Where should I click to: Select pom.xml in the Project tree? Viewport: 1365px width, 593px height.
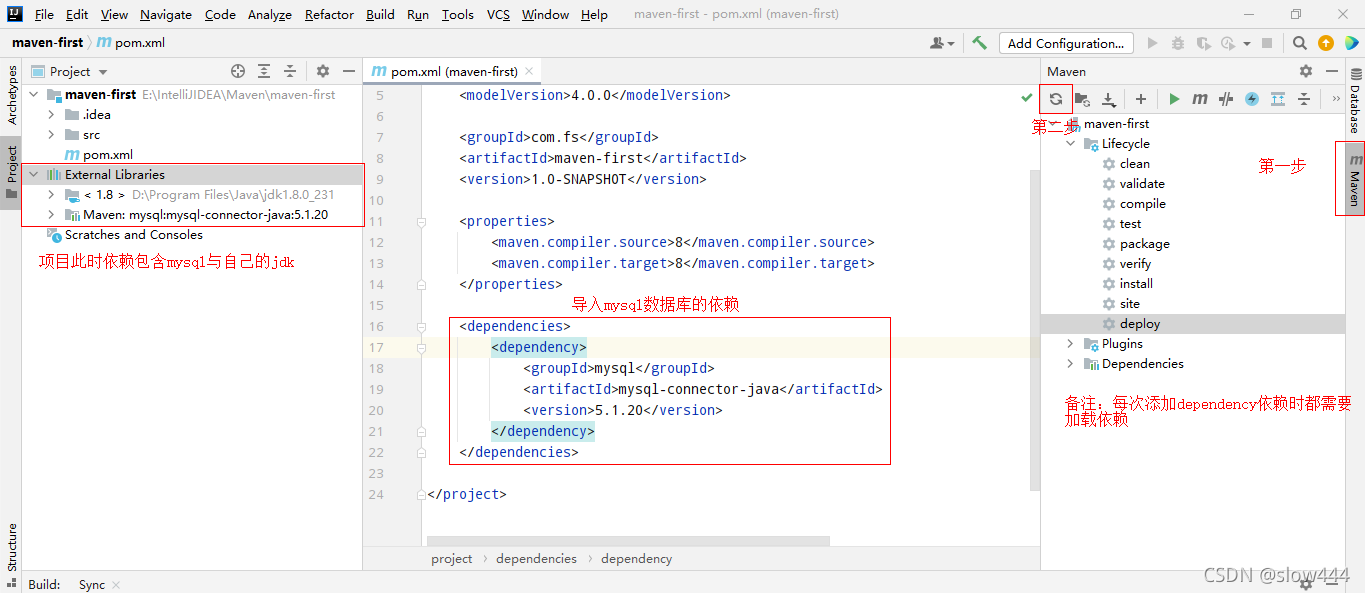pos(108,154)
